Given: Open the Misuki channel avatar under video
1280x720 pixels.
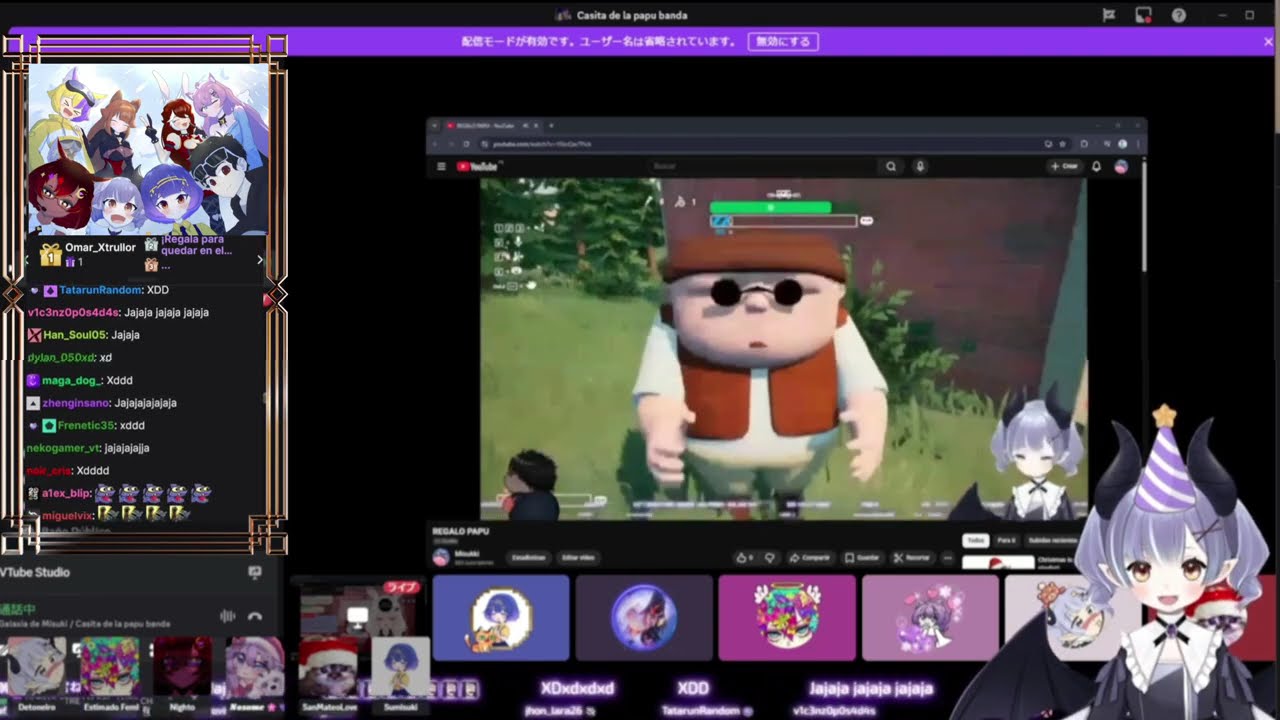Looking at the screenshot, I should tap(441, 557).
